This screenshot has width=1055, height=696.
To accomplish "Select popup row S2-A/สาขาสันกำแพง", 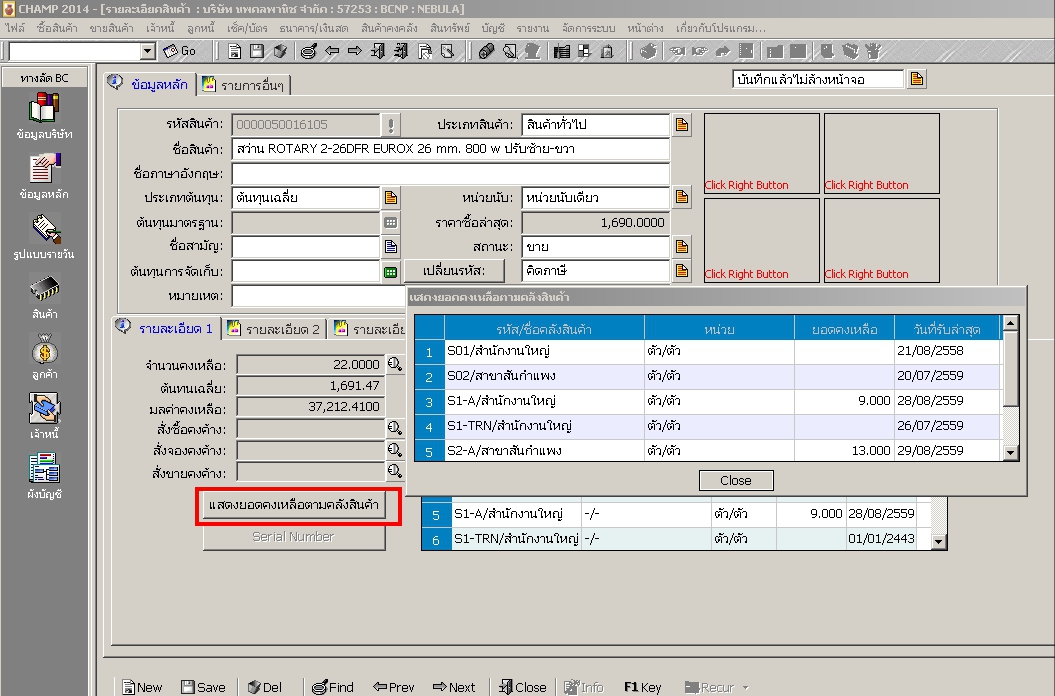I will 708,450.
